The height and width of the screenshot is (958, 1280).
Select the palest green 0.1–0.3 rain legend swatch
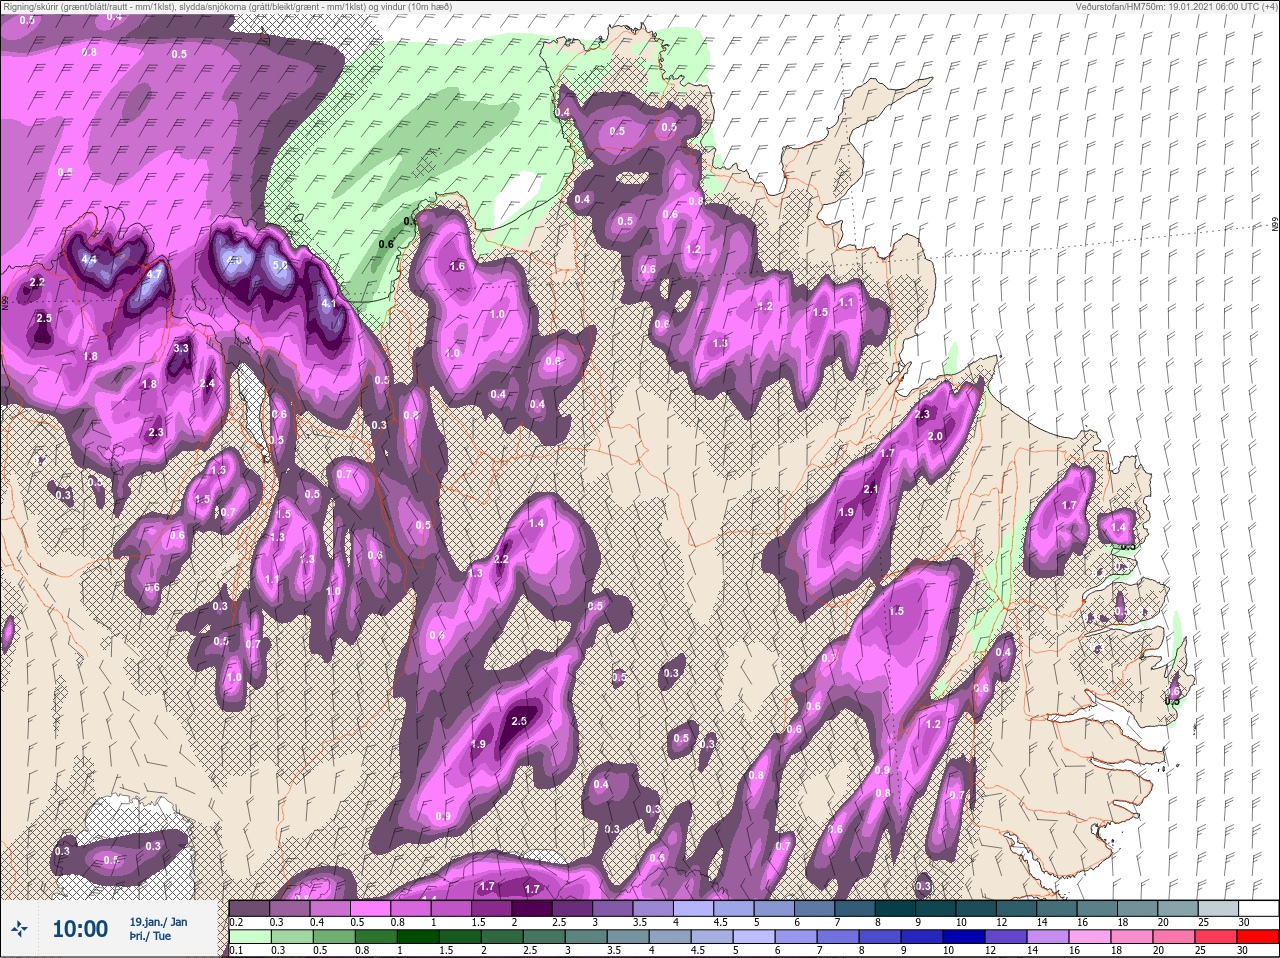(x=251, y=938)
